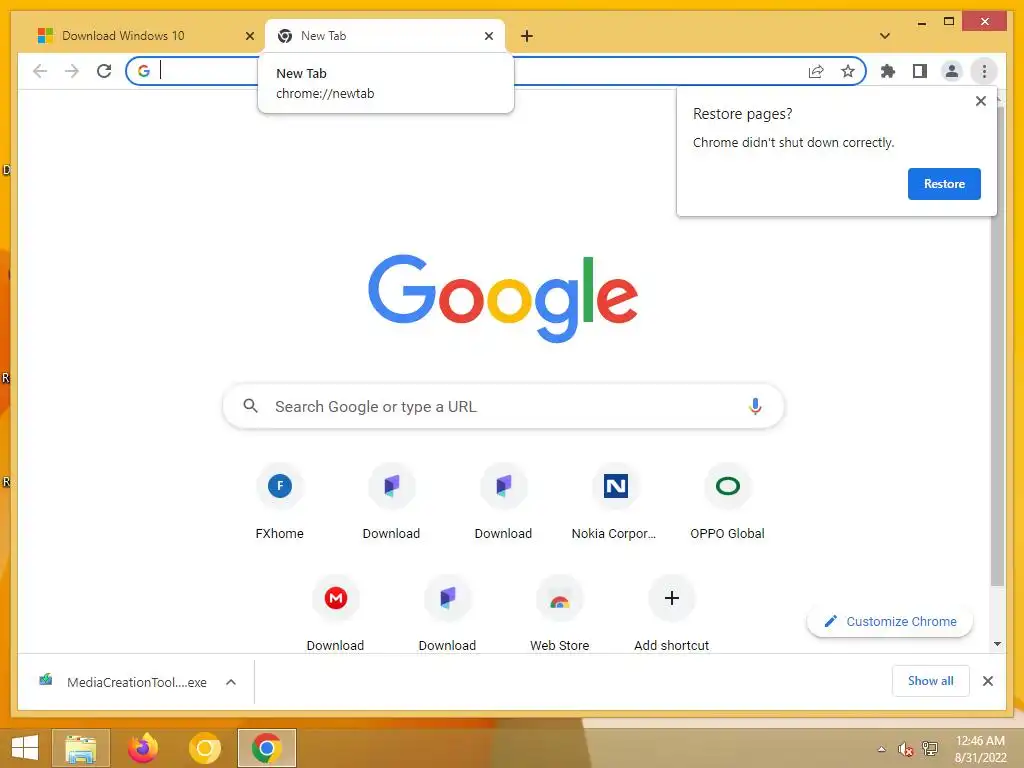Open the FXhome shortcut
The image size is (1024, 768).
pyautogui.click(x=280, y=502)
